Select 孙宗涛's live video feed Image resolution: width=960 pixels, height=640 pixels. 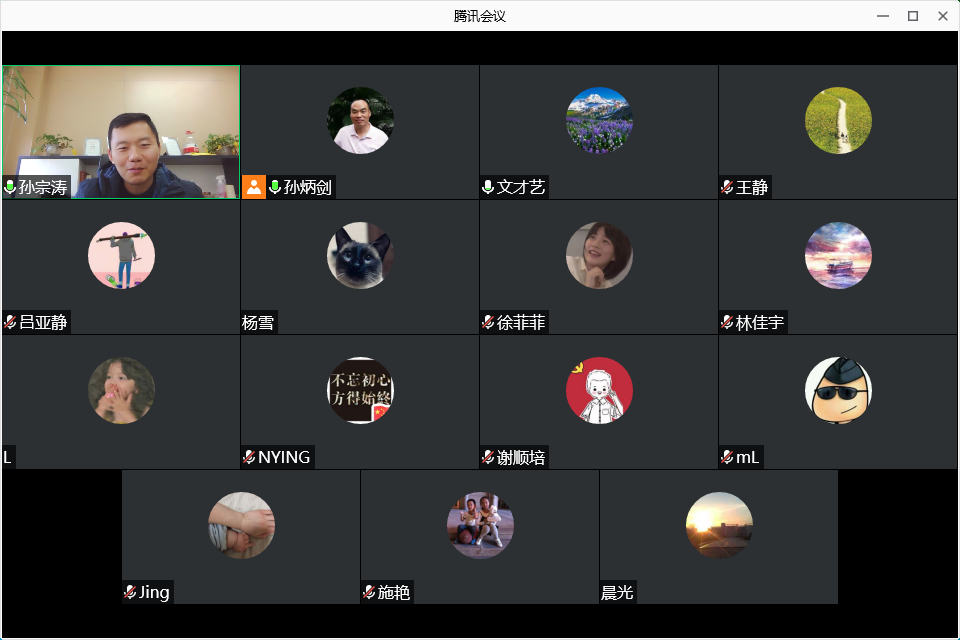pos(120,130)
